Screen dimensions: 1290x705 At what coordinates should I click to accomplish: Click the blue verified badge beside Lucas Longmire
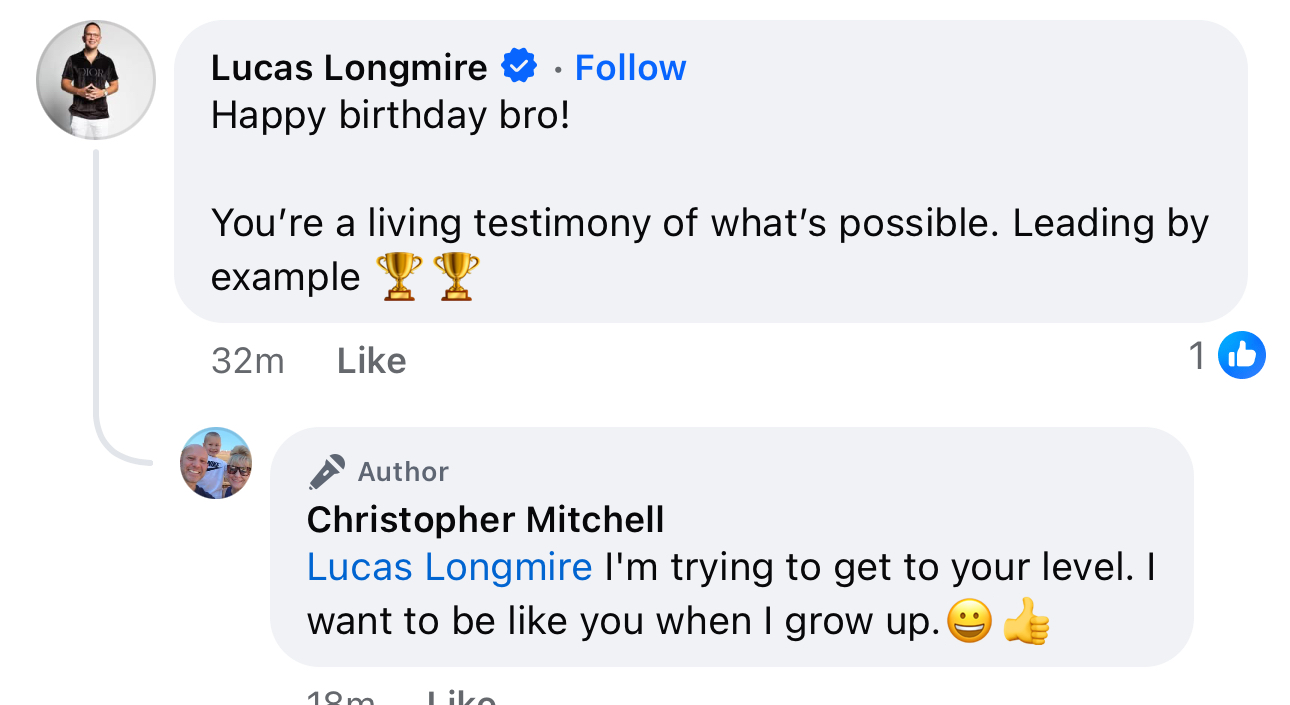point(519,67)
